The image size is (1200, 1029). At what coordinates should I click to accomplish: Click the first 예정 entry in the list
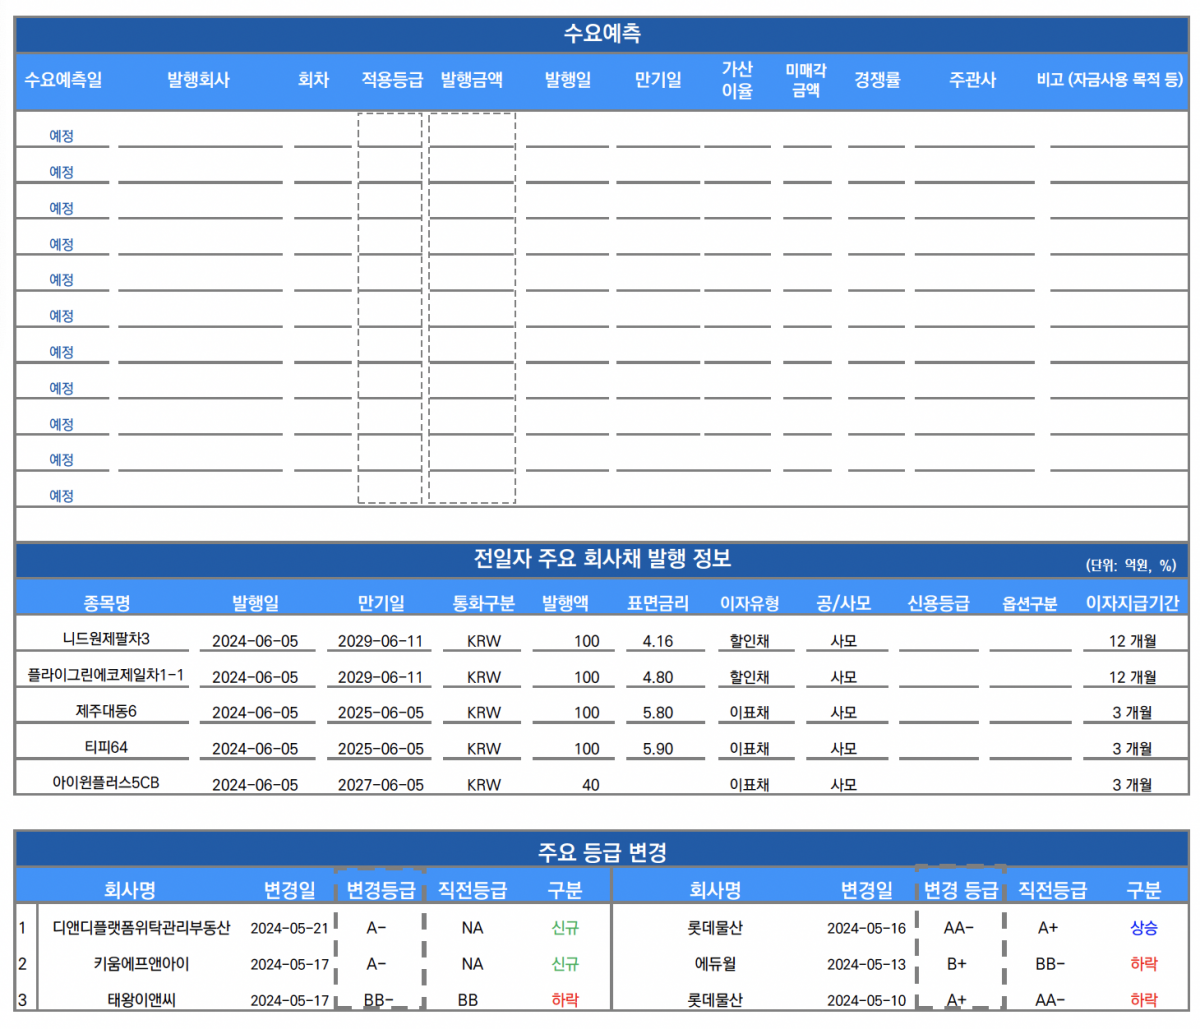(x=62, y=136)
